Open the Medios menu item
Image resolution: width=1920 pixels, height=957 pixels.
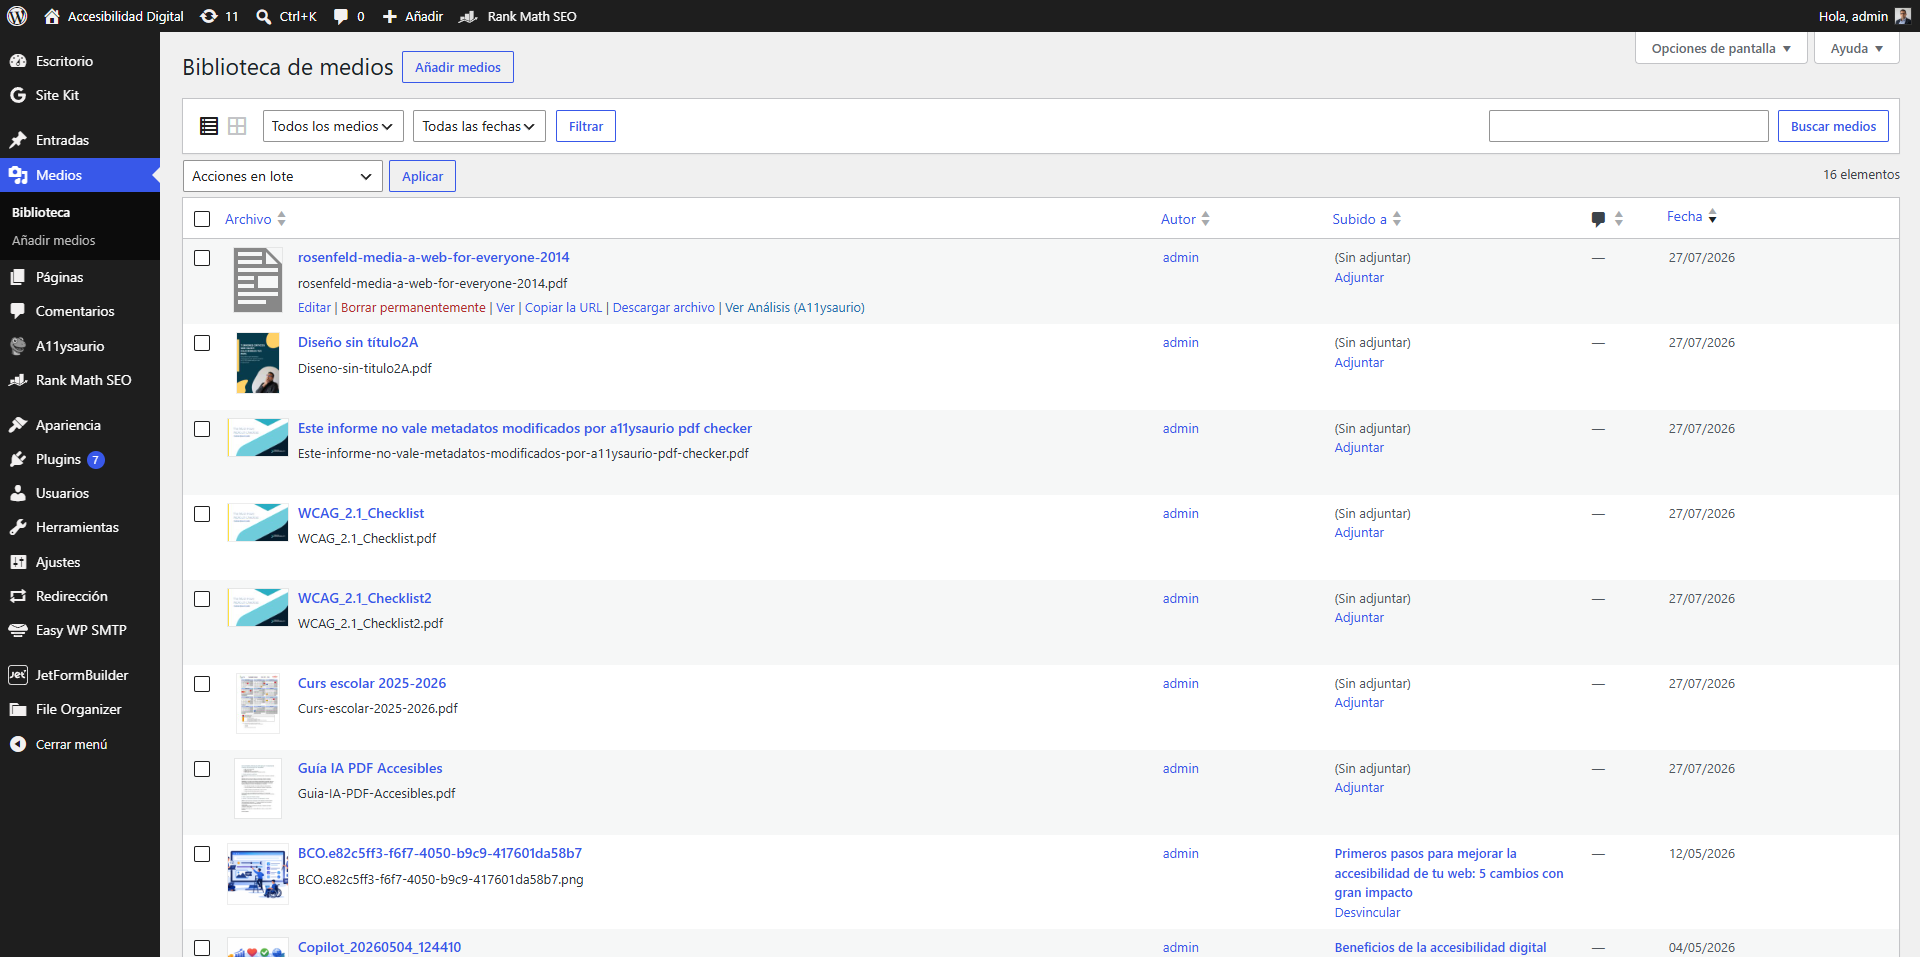[80, 175]
